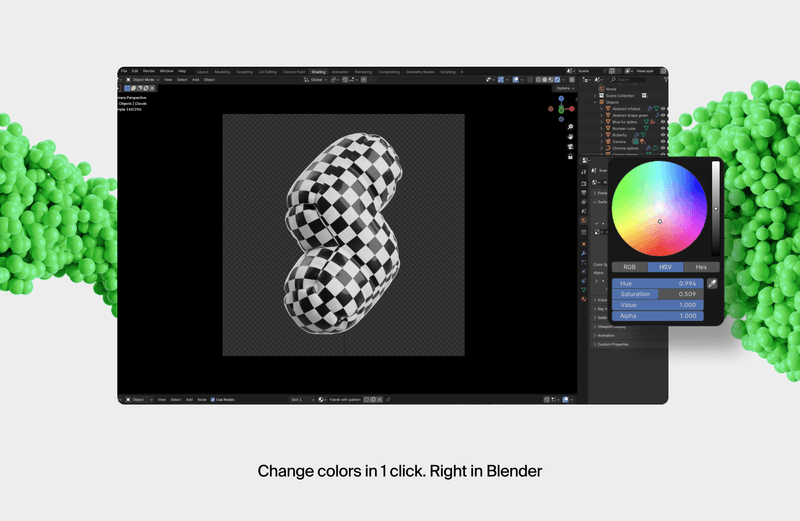The image size is (800, 521).
Task: Switch to the Shading workspace tab
Action: tap(318, 72)
